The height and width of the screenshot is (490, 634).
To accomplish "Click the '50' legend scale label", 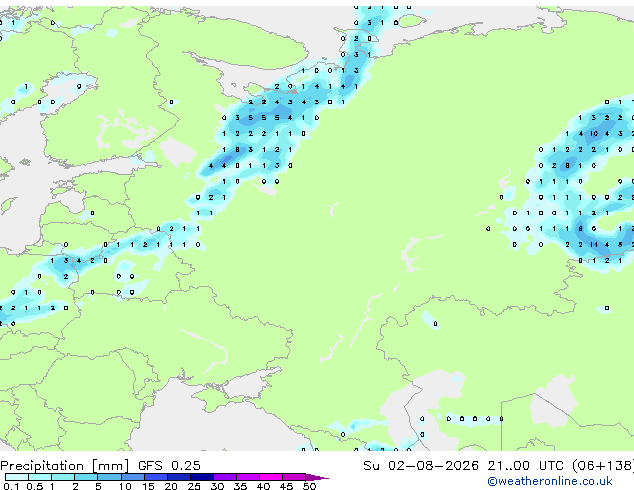I will point(309,486).
